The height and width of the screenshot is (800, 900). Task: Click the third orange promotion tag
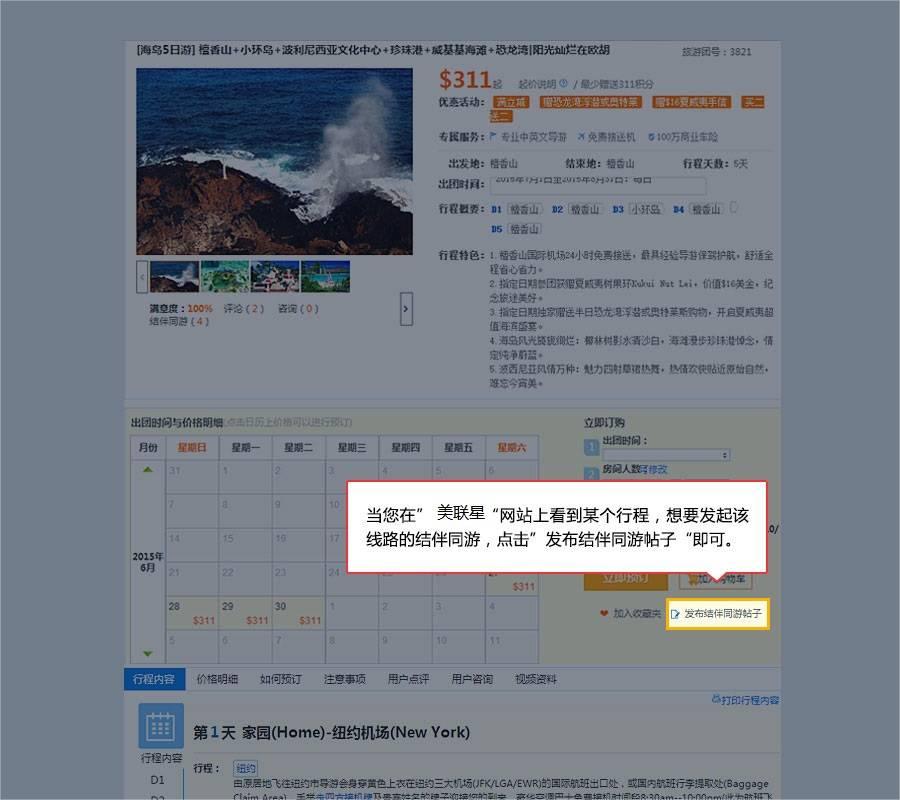pos(691,102)
